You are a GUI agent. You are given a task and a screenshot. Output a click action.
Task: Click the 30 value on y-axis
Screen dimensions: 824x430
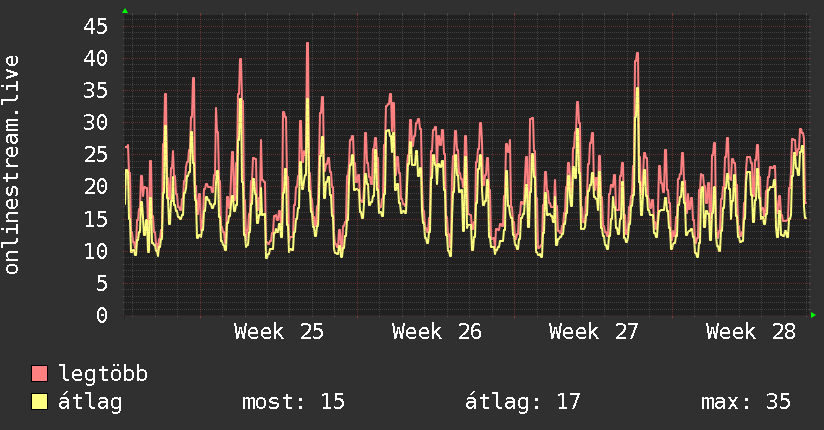95,122
